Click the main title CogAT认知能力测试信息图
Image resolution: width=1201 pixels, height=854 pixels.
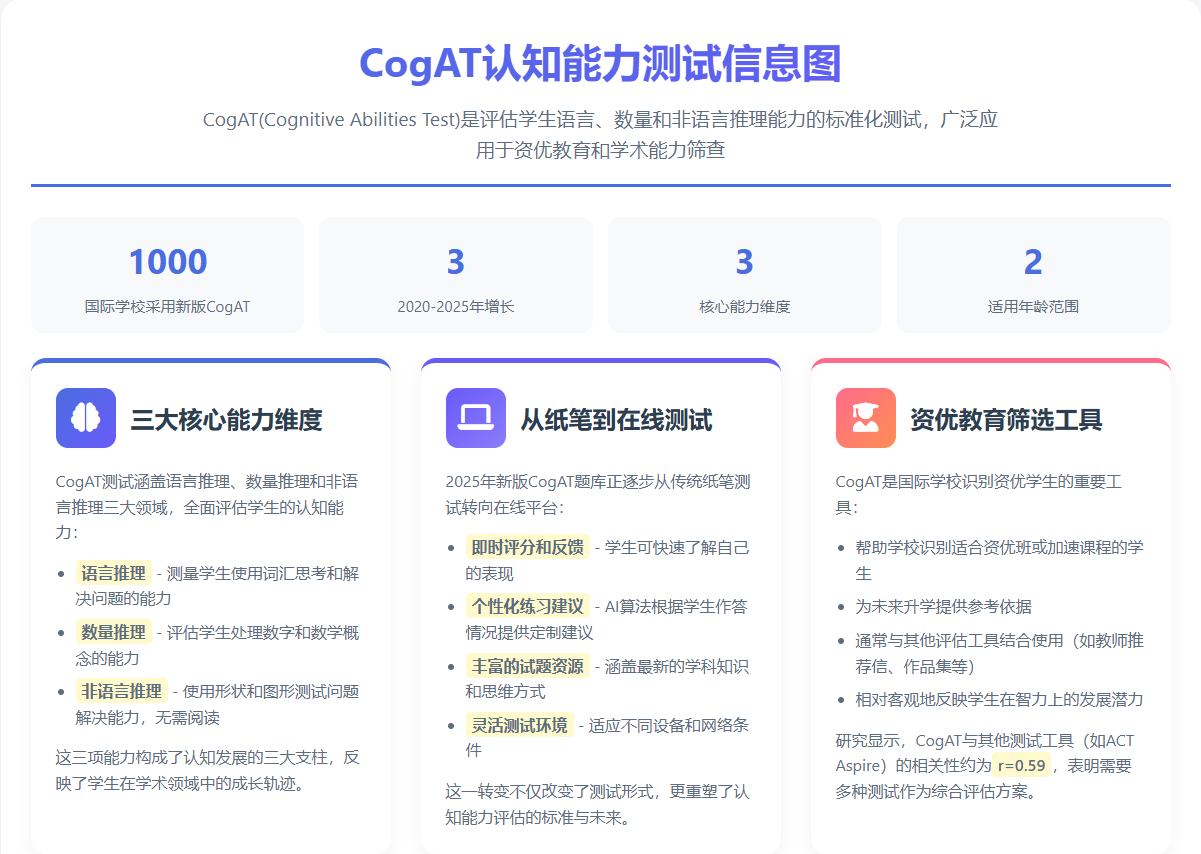pos(600,64)
